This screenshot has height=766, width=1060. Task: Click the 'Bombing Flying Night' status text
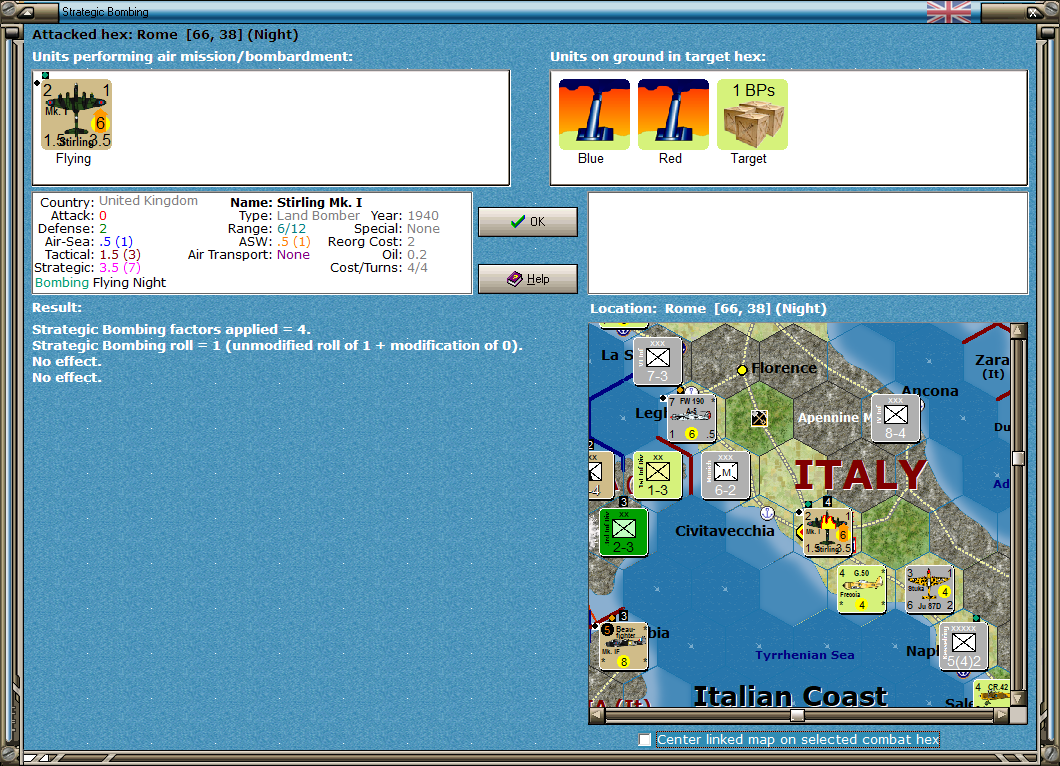click(101, 283)
